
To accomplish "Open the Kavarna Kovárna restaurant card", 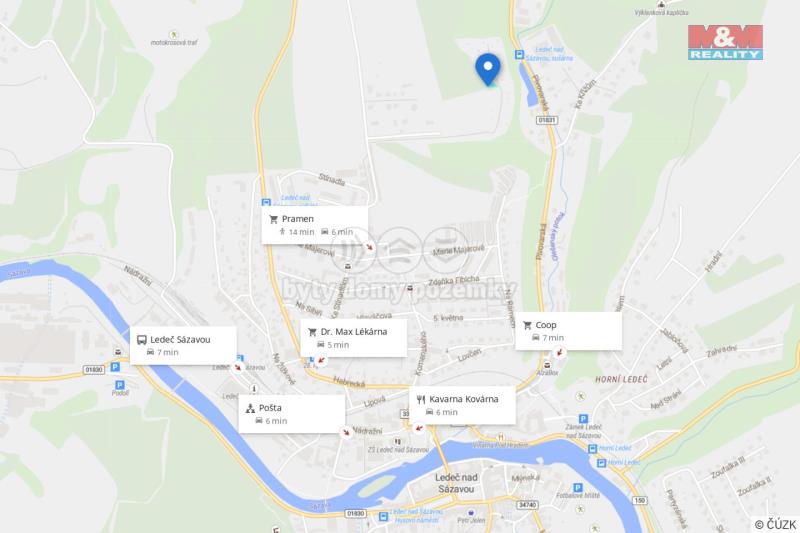I will click(x=462, y=405).
